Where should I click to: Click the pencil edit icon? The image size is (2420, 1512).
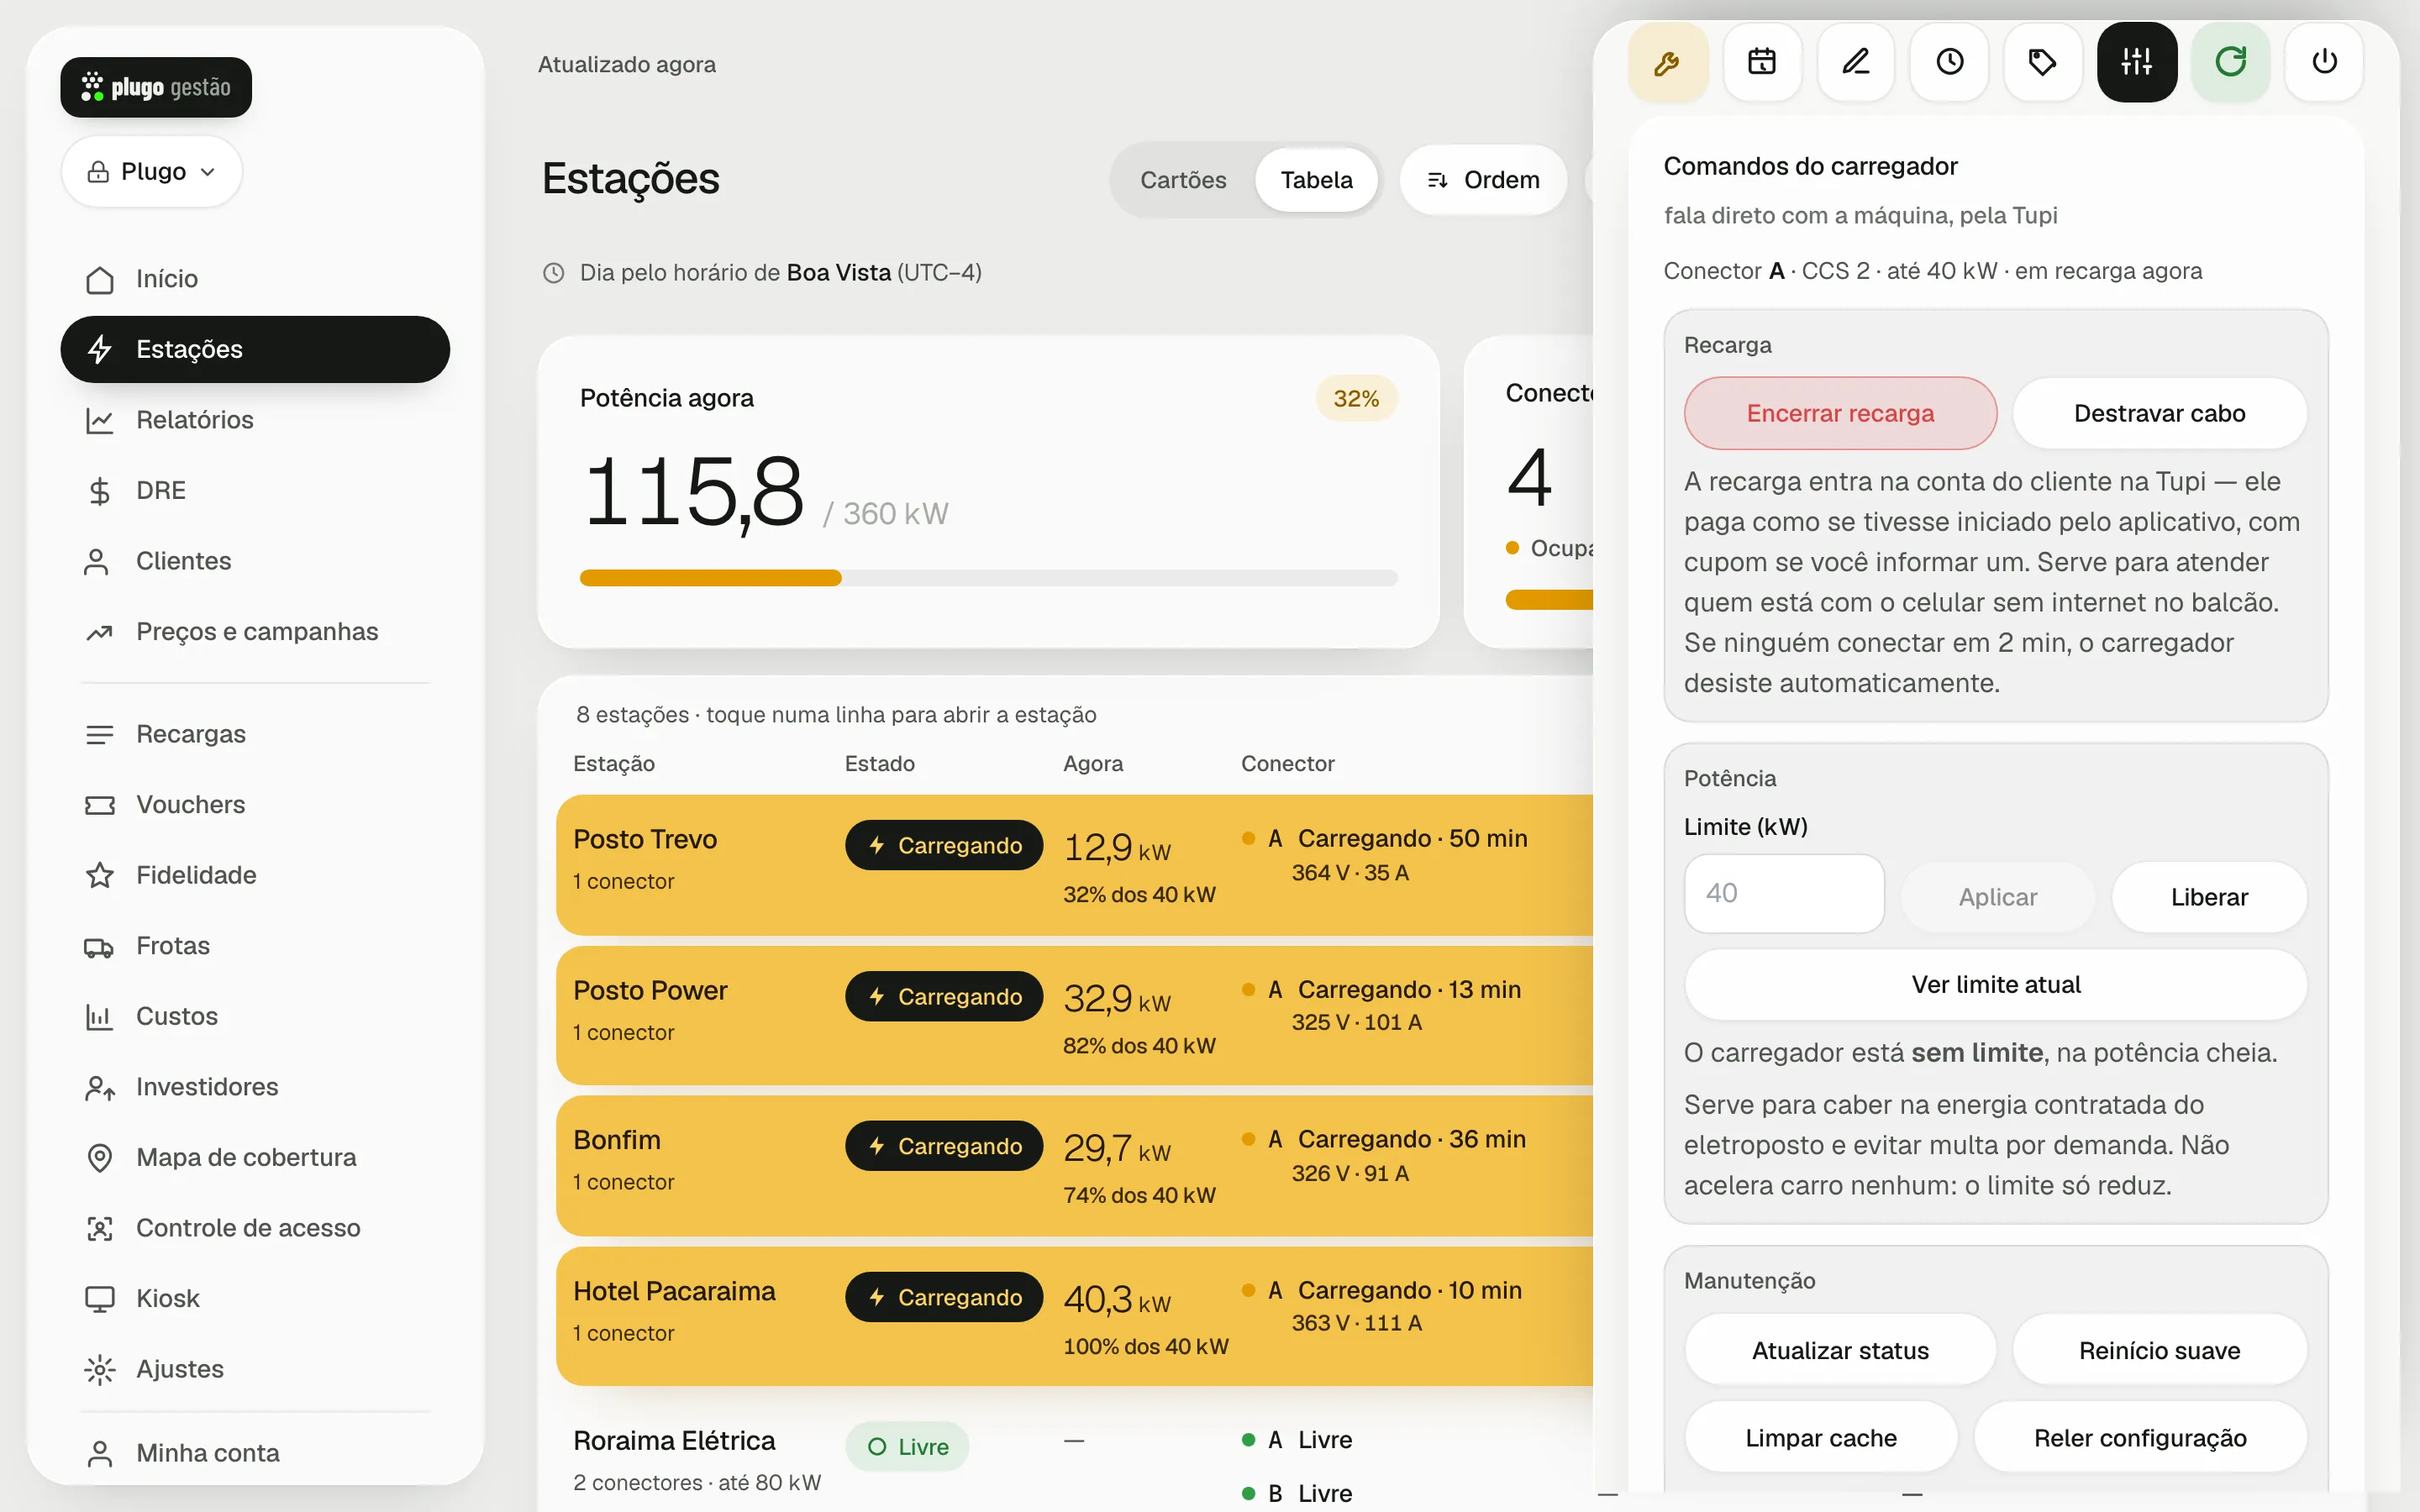(x=1855, y=63)
